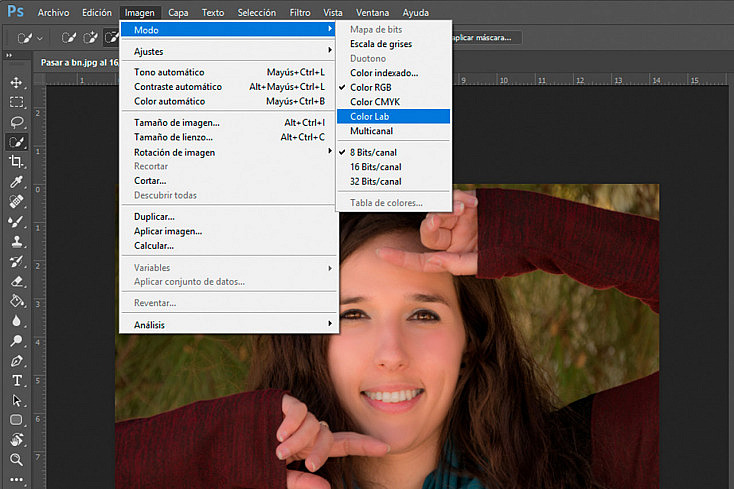
Task: Choose Duplicar from Imagen menu
Action: [x=228, y=217]
